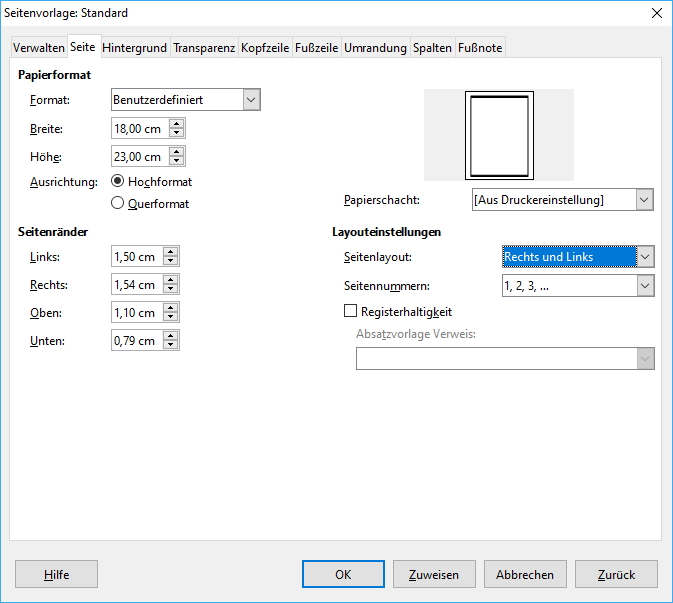The height and width of the screenshot is (603, 673).
Task: Click the Links margin field
Action: pos(137,256)
